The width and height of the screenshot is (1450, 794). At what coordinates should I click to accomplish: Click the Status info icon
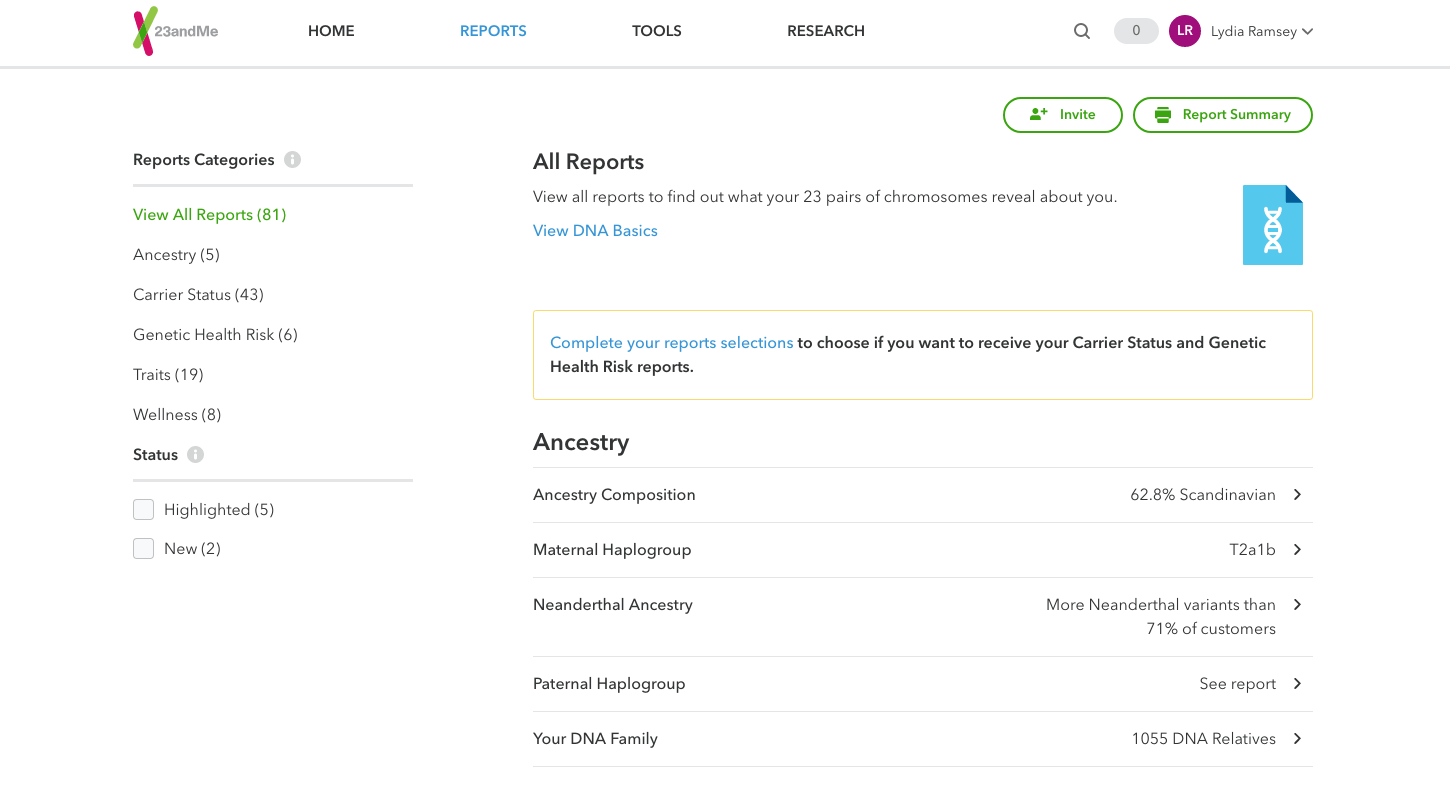tap(196, 455)
